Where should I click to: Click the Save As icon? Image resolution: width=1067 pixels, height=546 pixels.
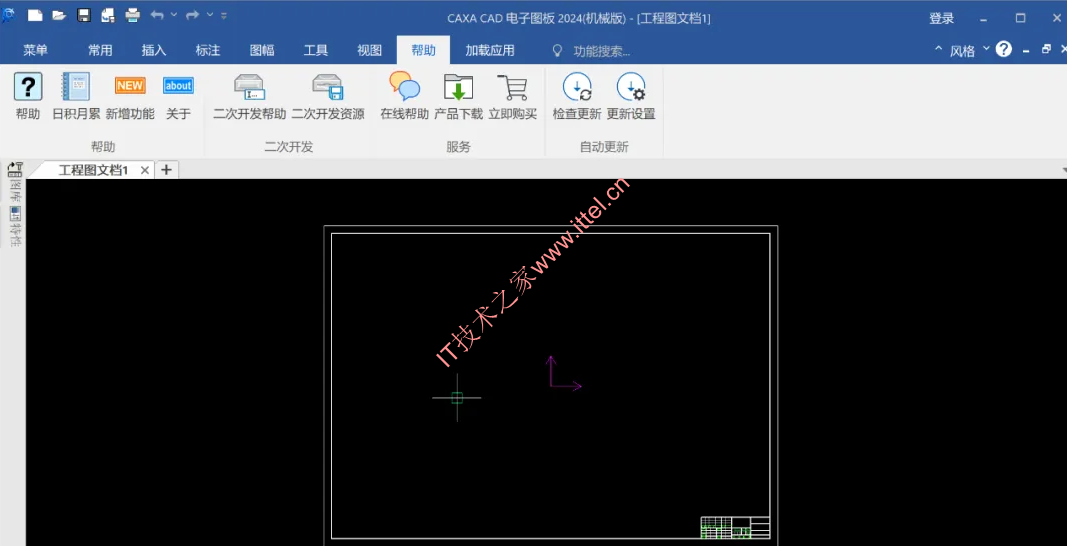[x=108, y=15]
